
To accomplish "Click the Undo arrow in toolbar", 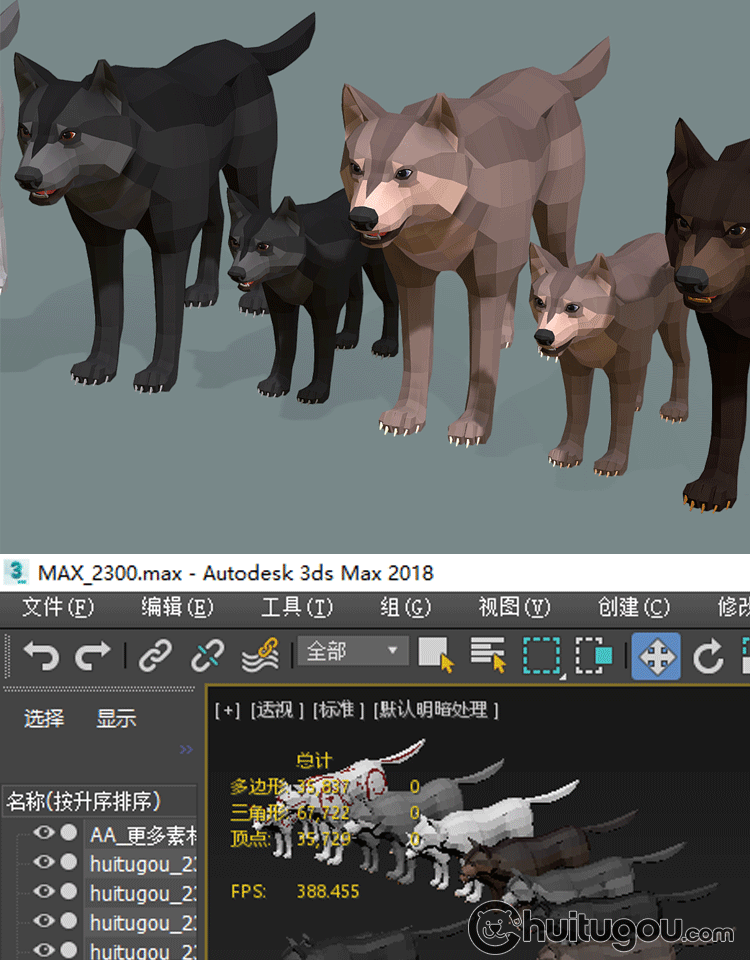I will point(41,656).
